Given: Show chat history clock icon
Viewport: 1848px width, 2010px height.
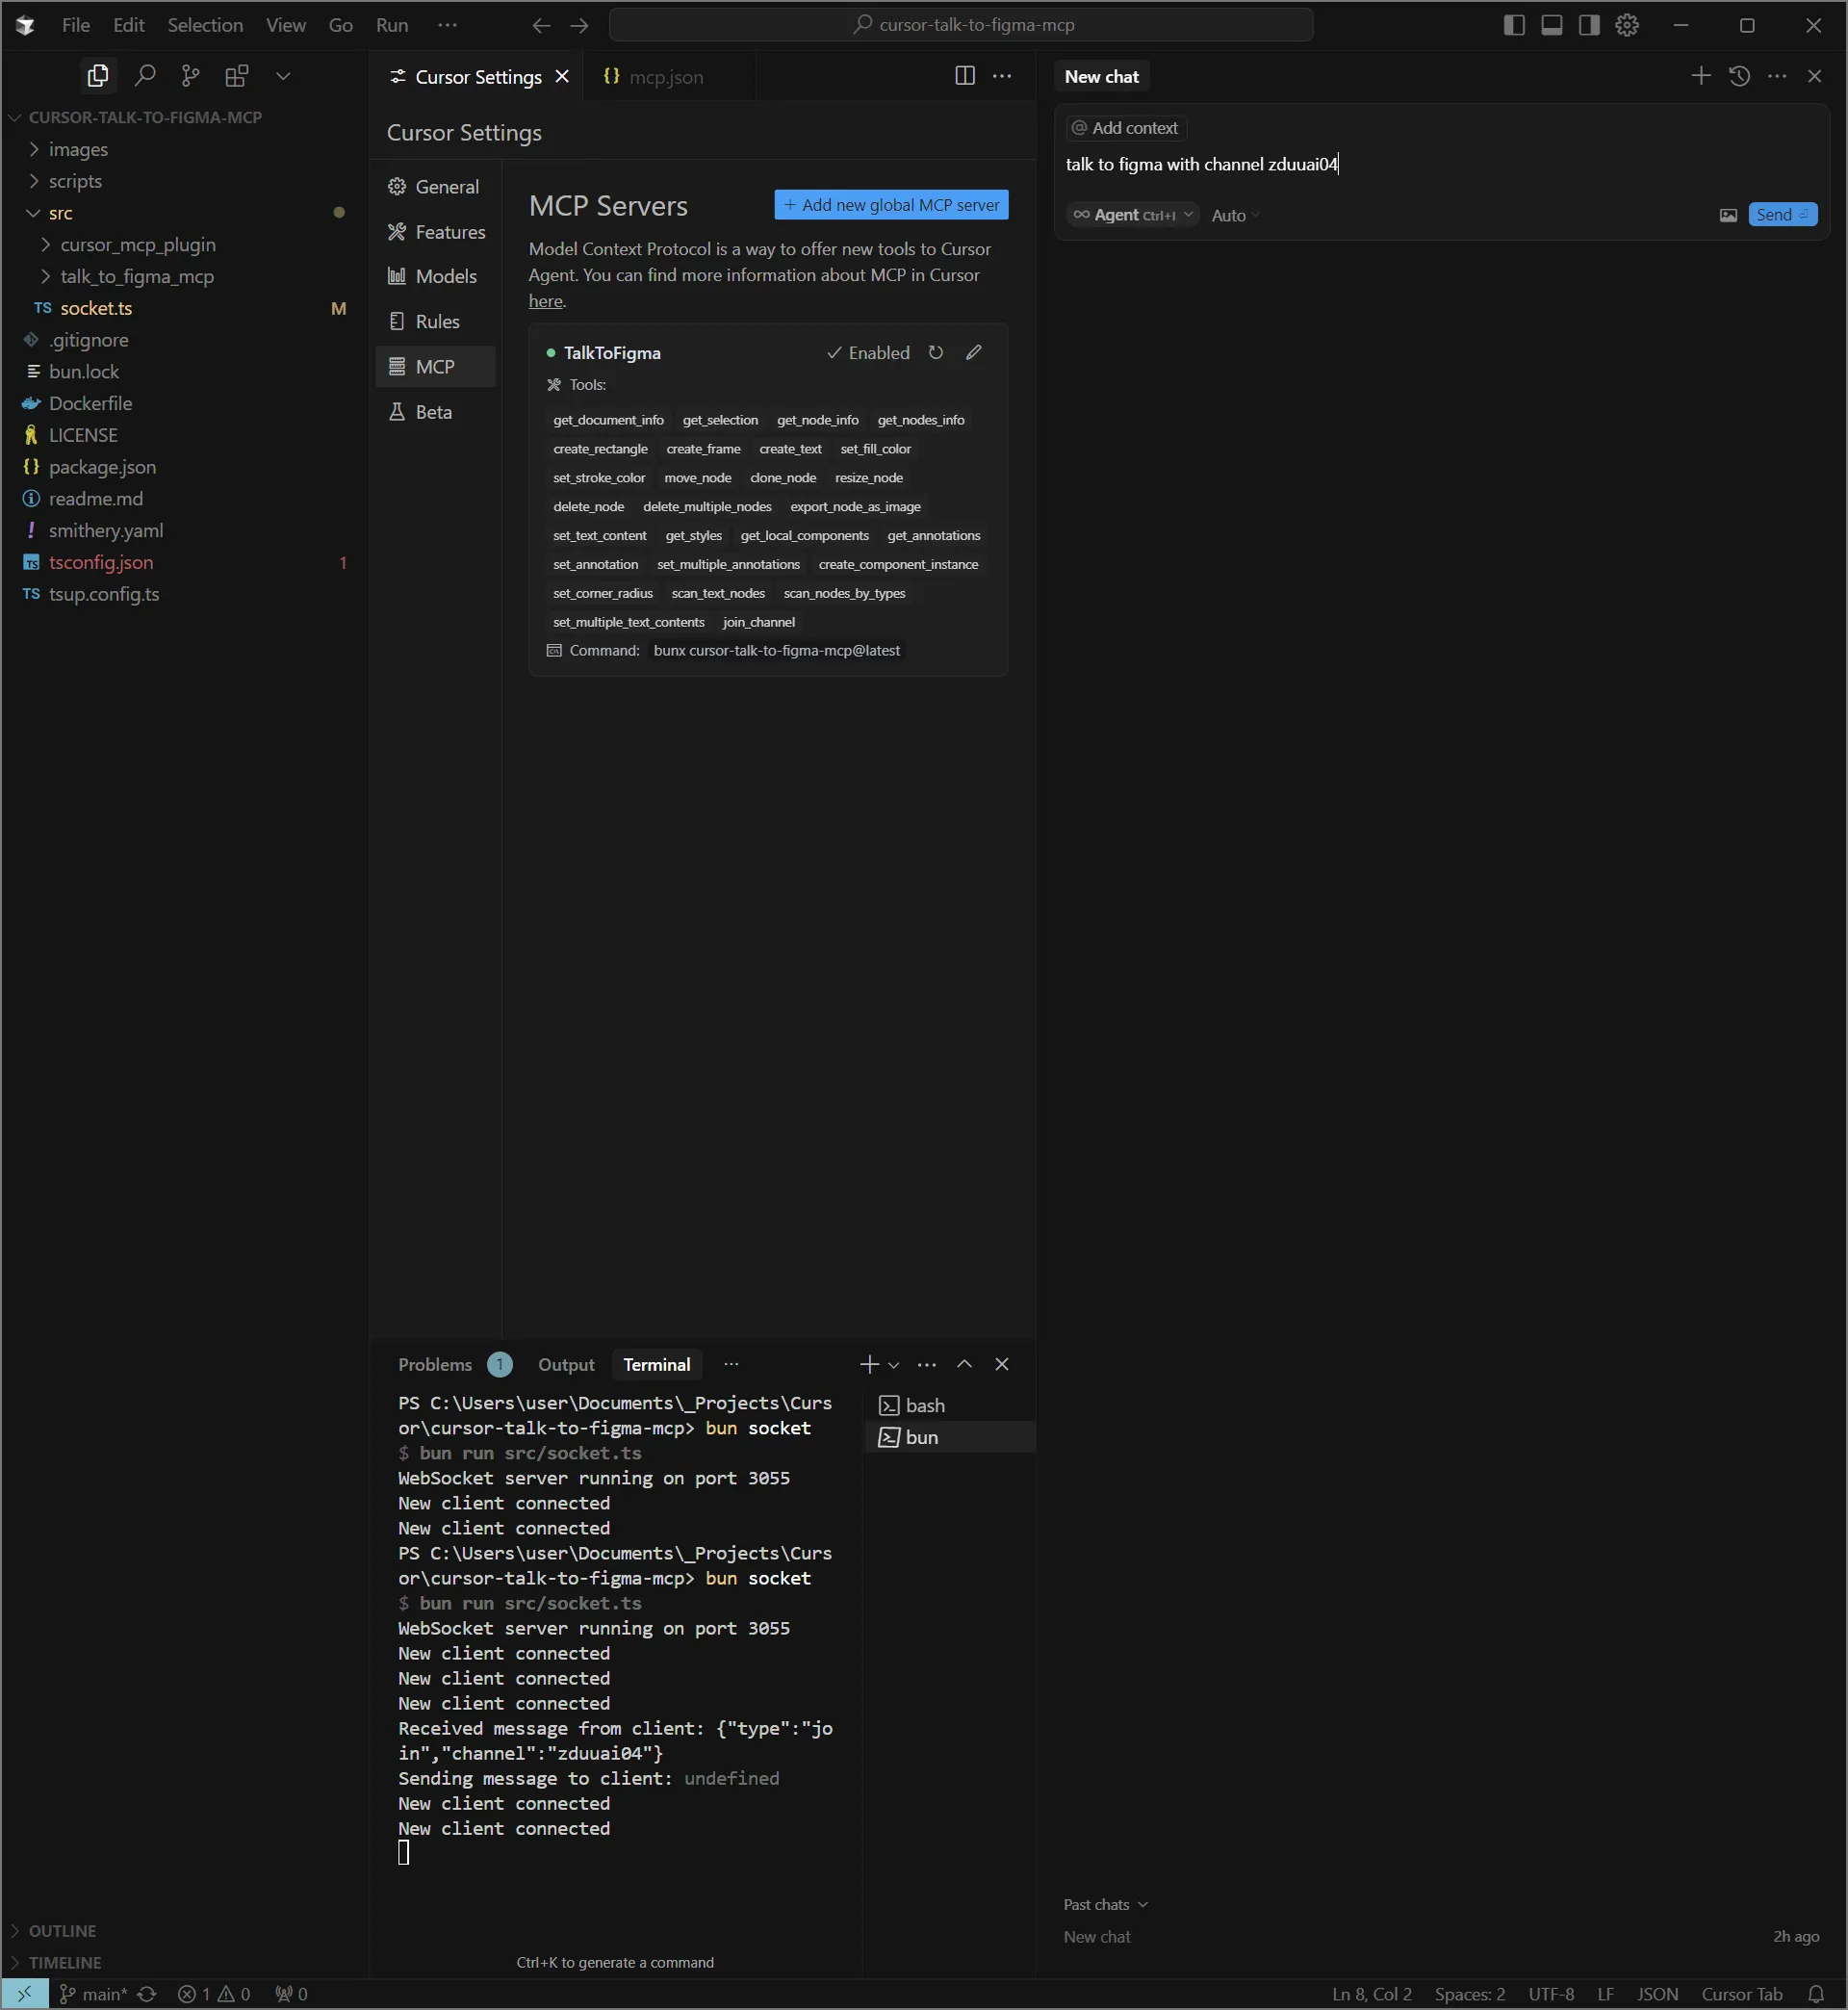Looking at the screenshot, I should [x=1739, y=76].
